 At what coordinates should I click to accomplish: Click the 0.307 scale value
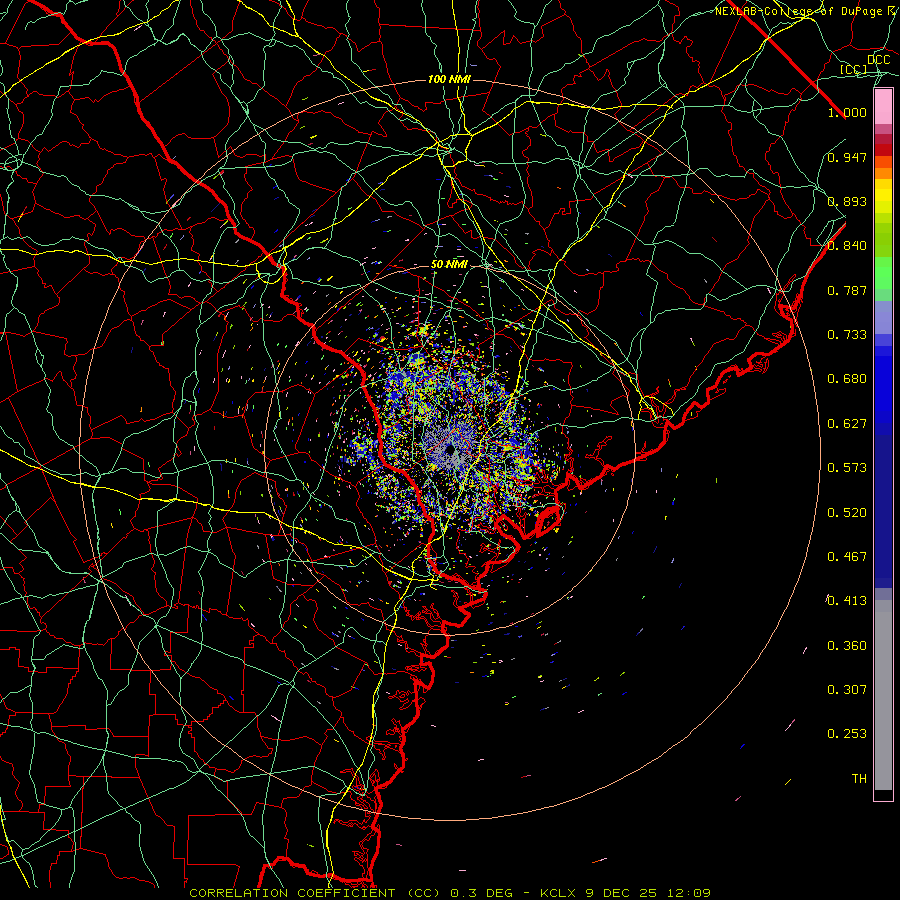tap(847, 690)
